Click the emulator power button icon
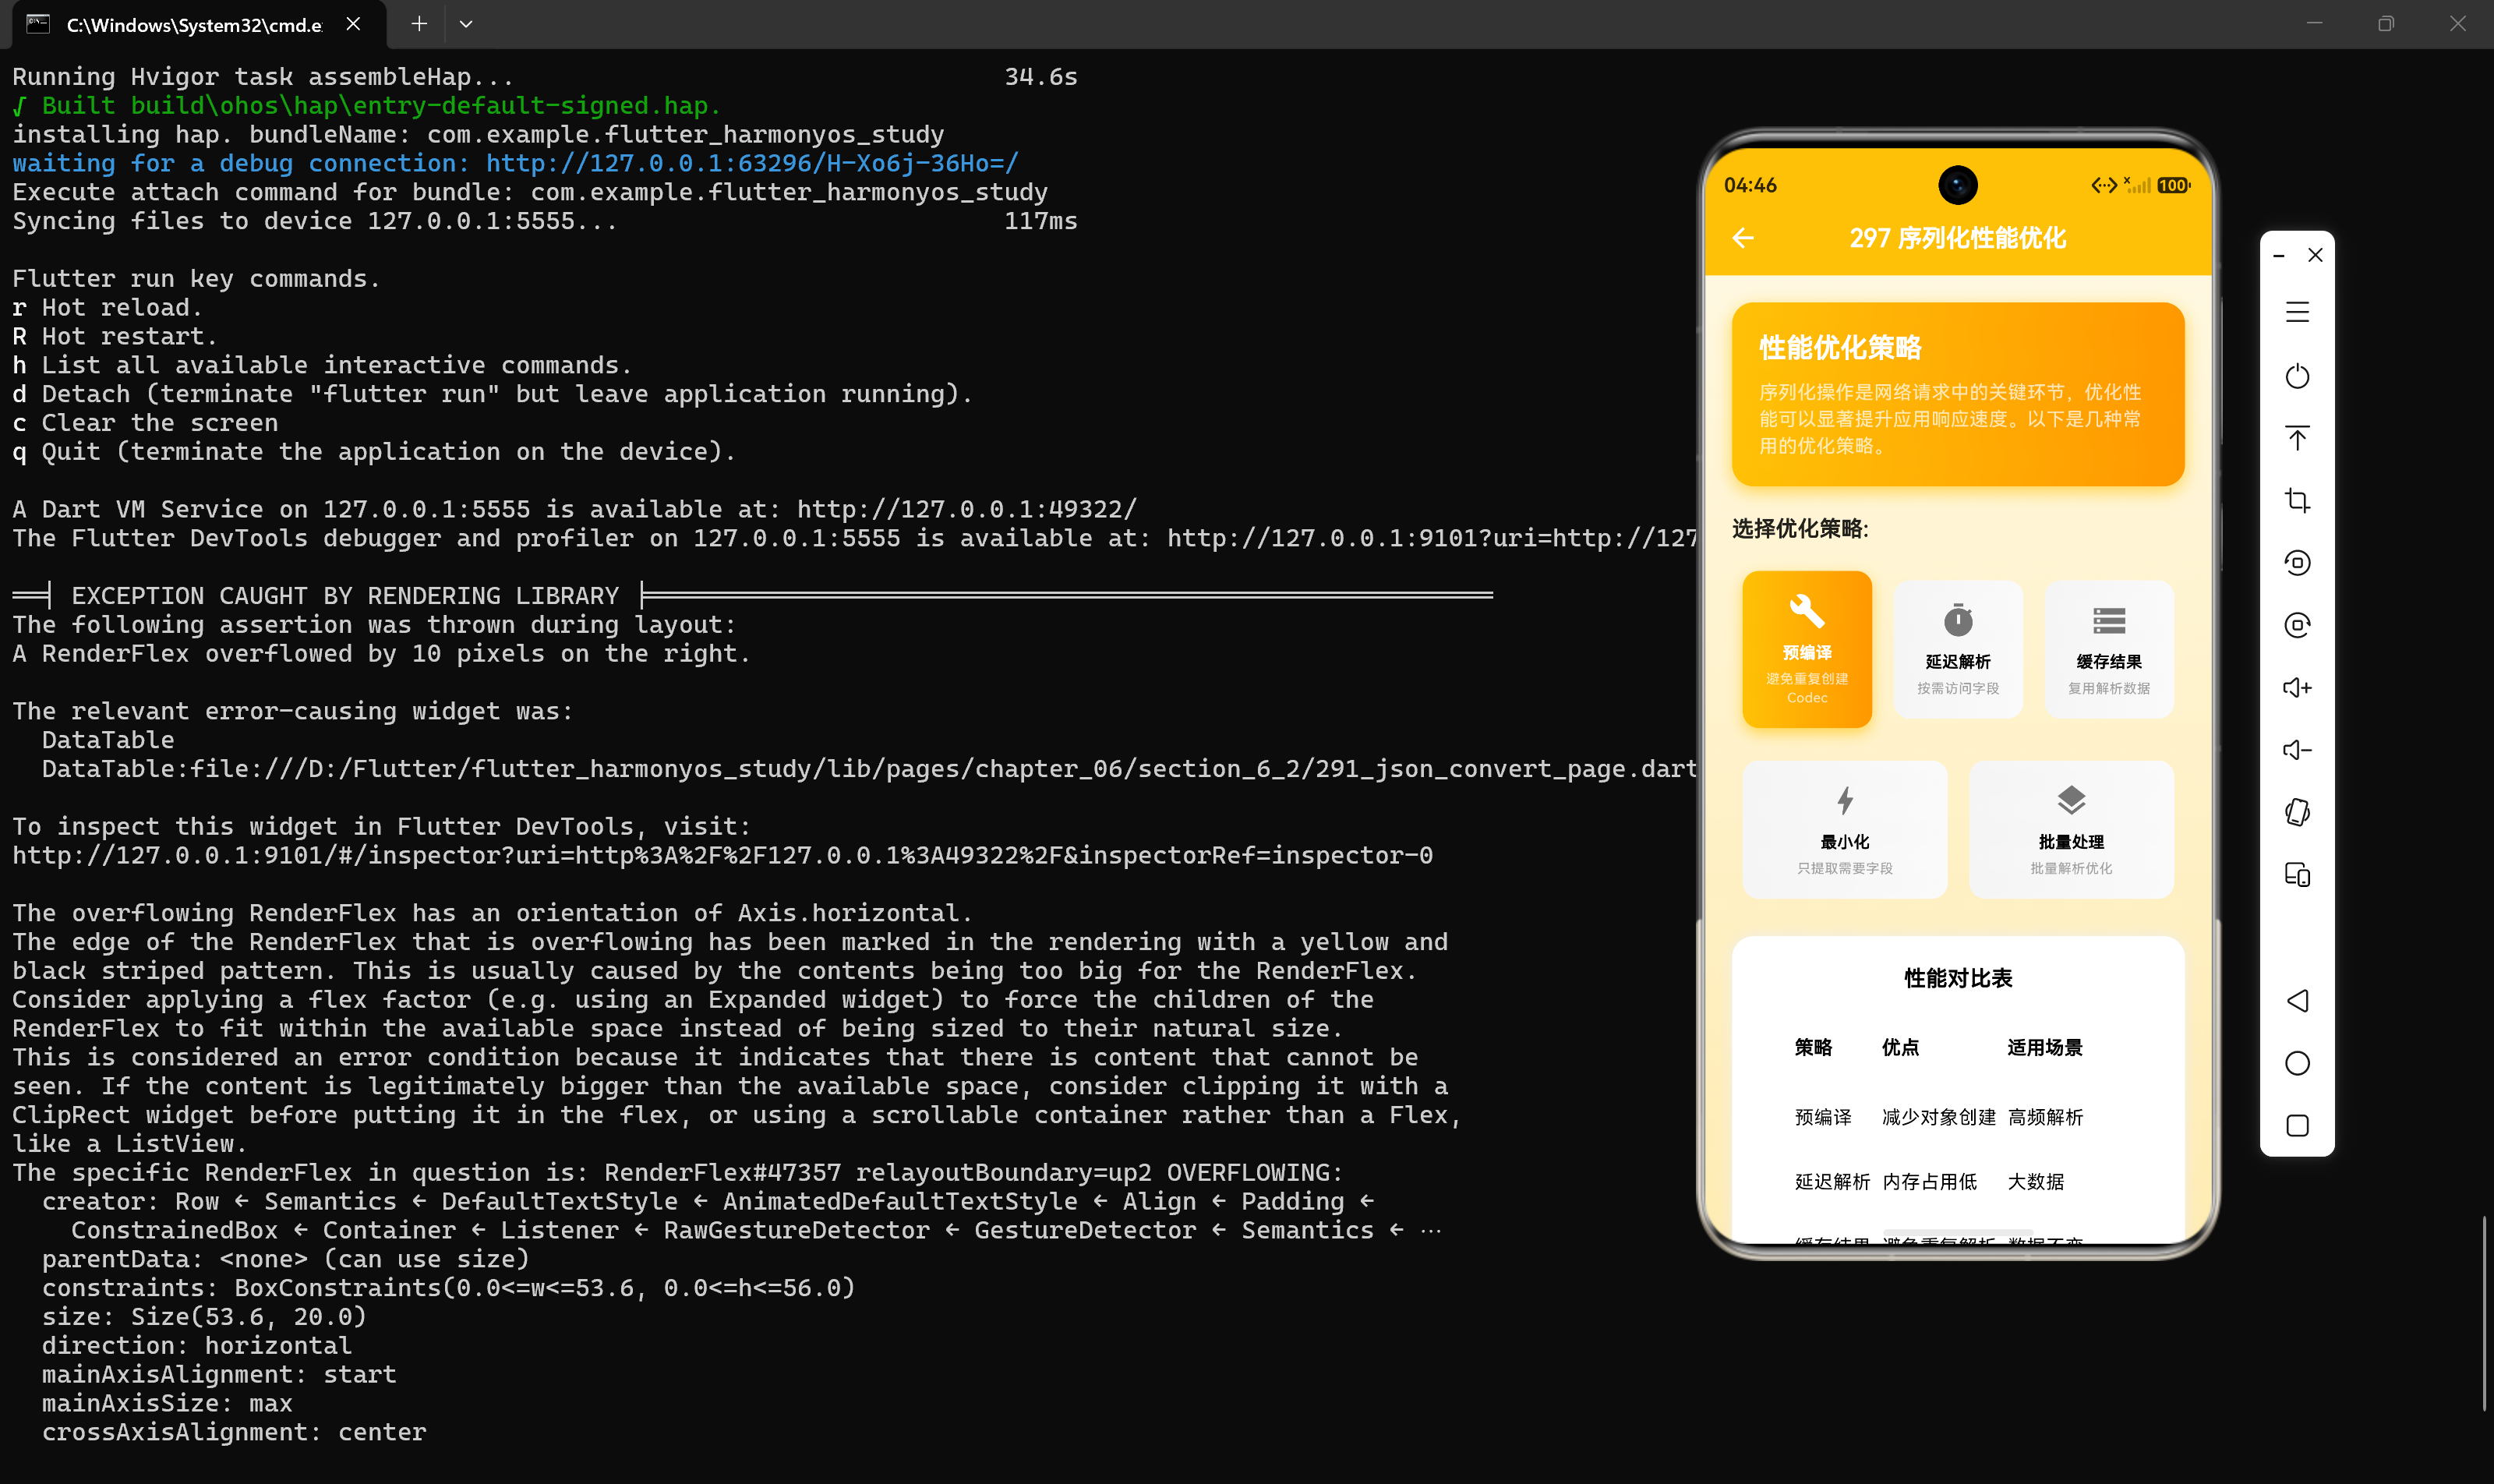2494x1484 pixels. [x=2297, y=376]
